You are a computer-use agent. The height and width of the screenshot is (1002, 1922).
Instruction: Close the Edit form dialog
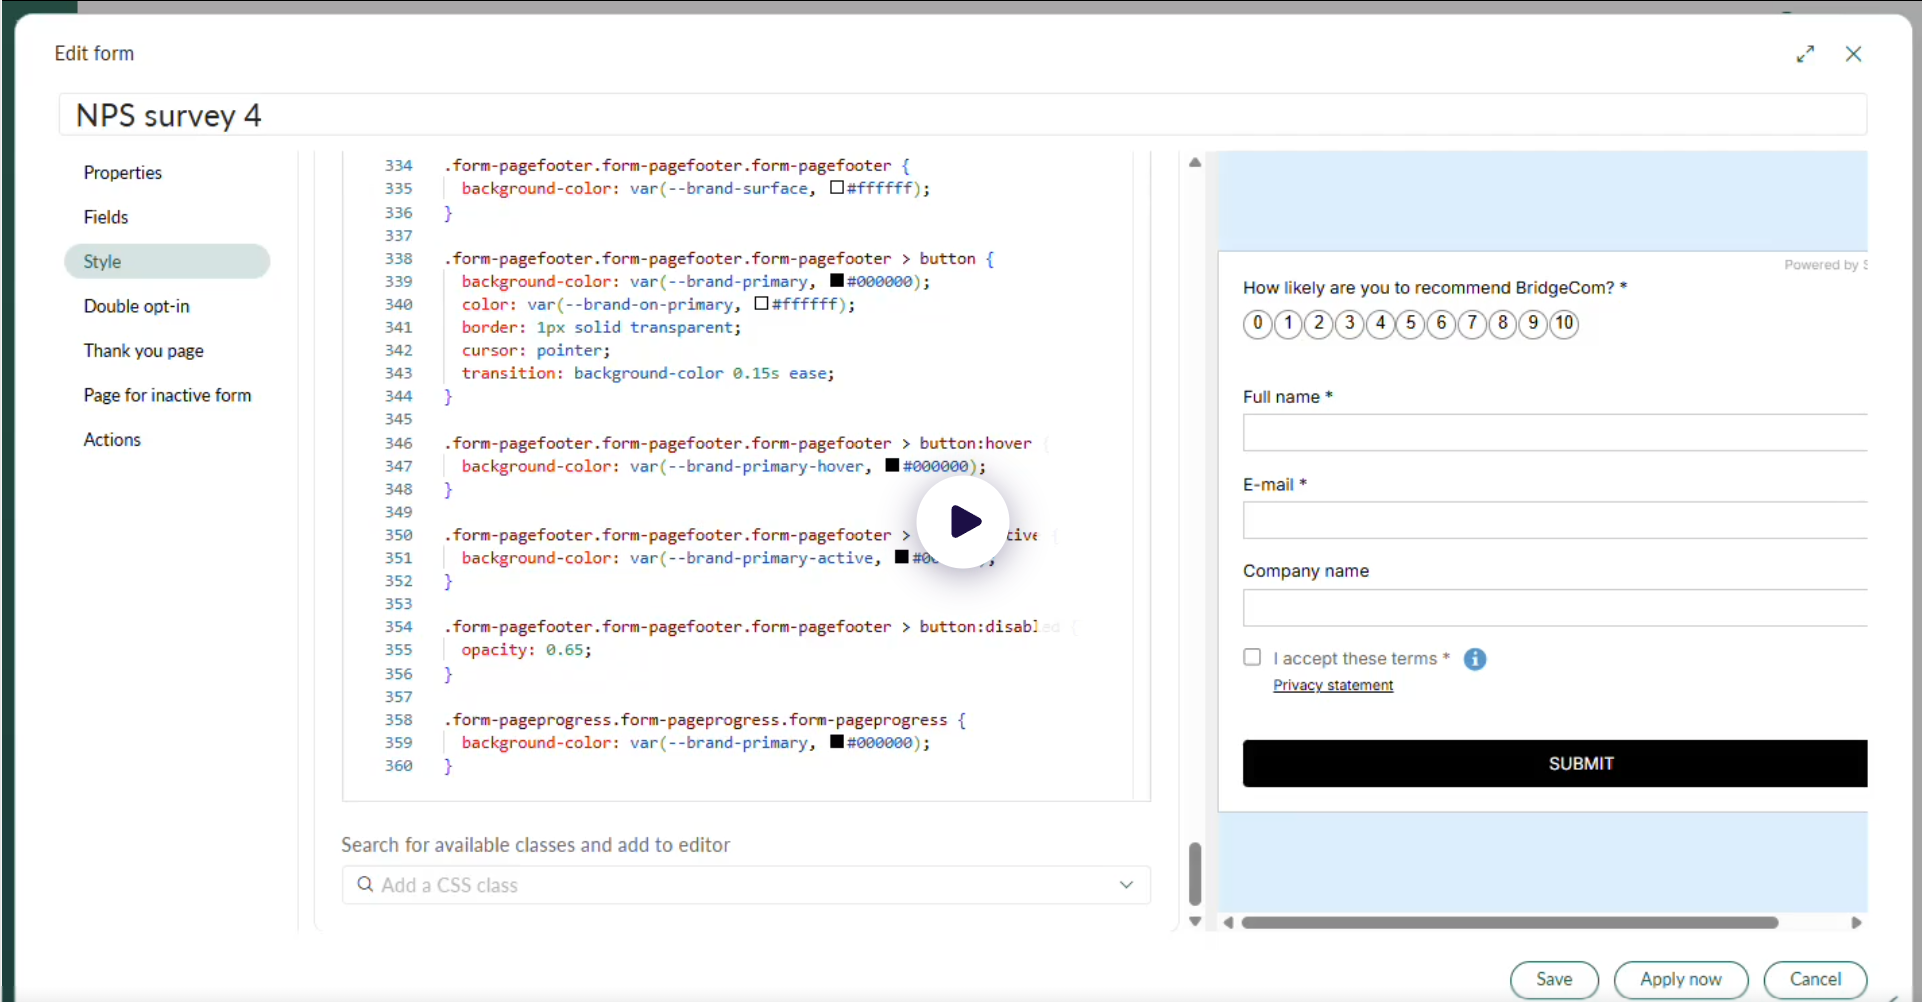pyautogui.click(x=1853, y=54)
